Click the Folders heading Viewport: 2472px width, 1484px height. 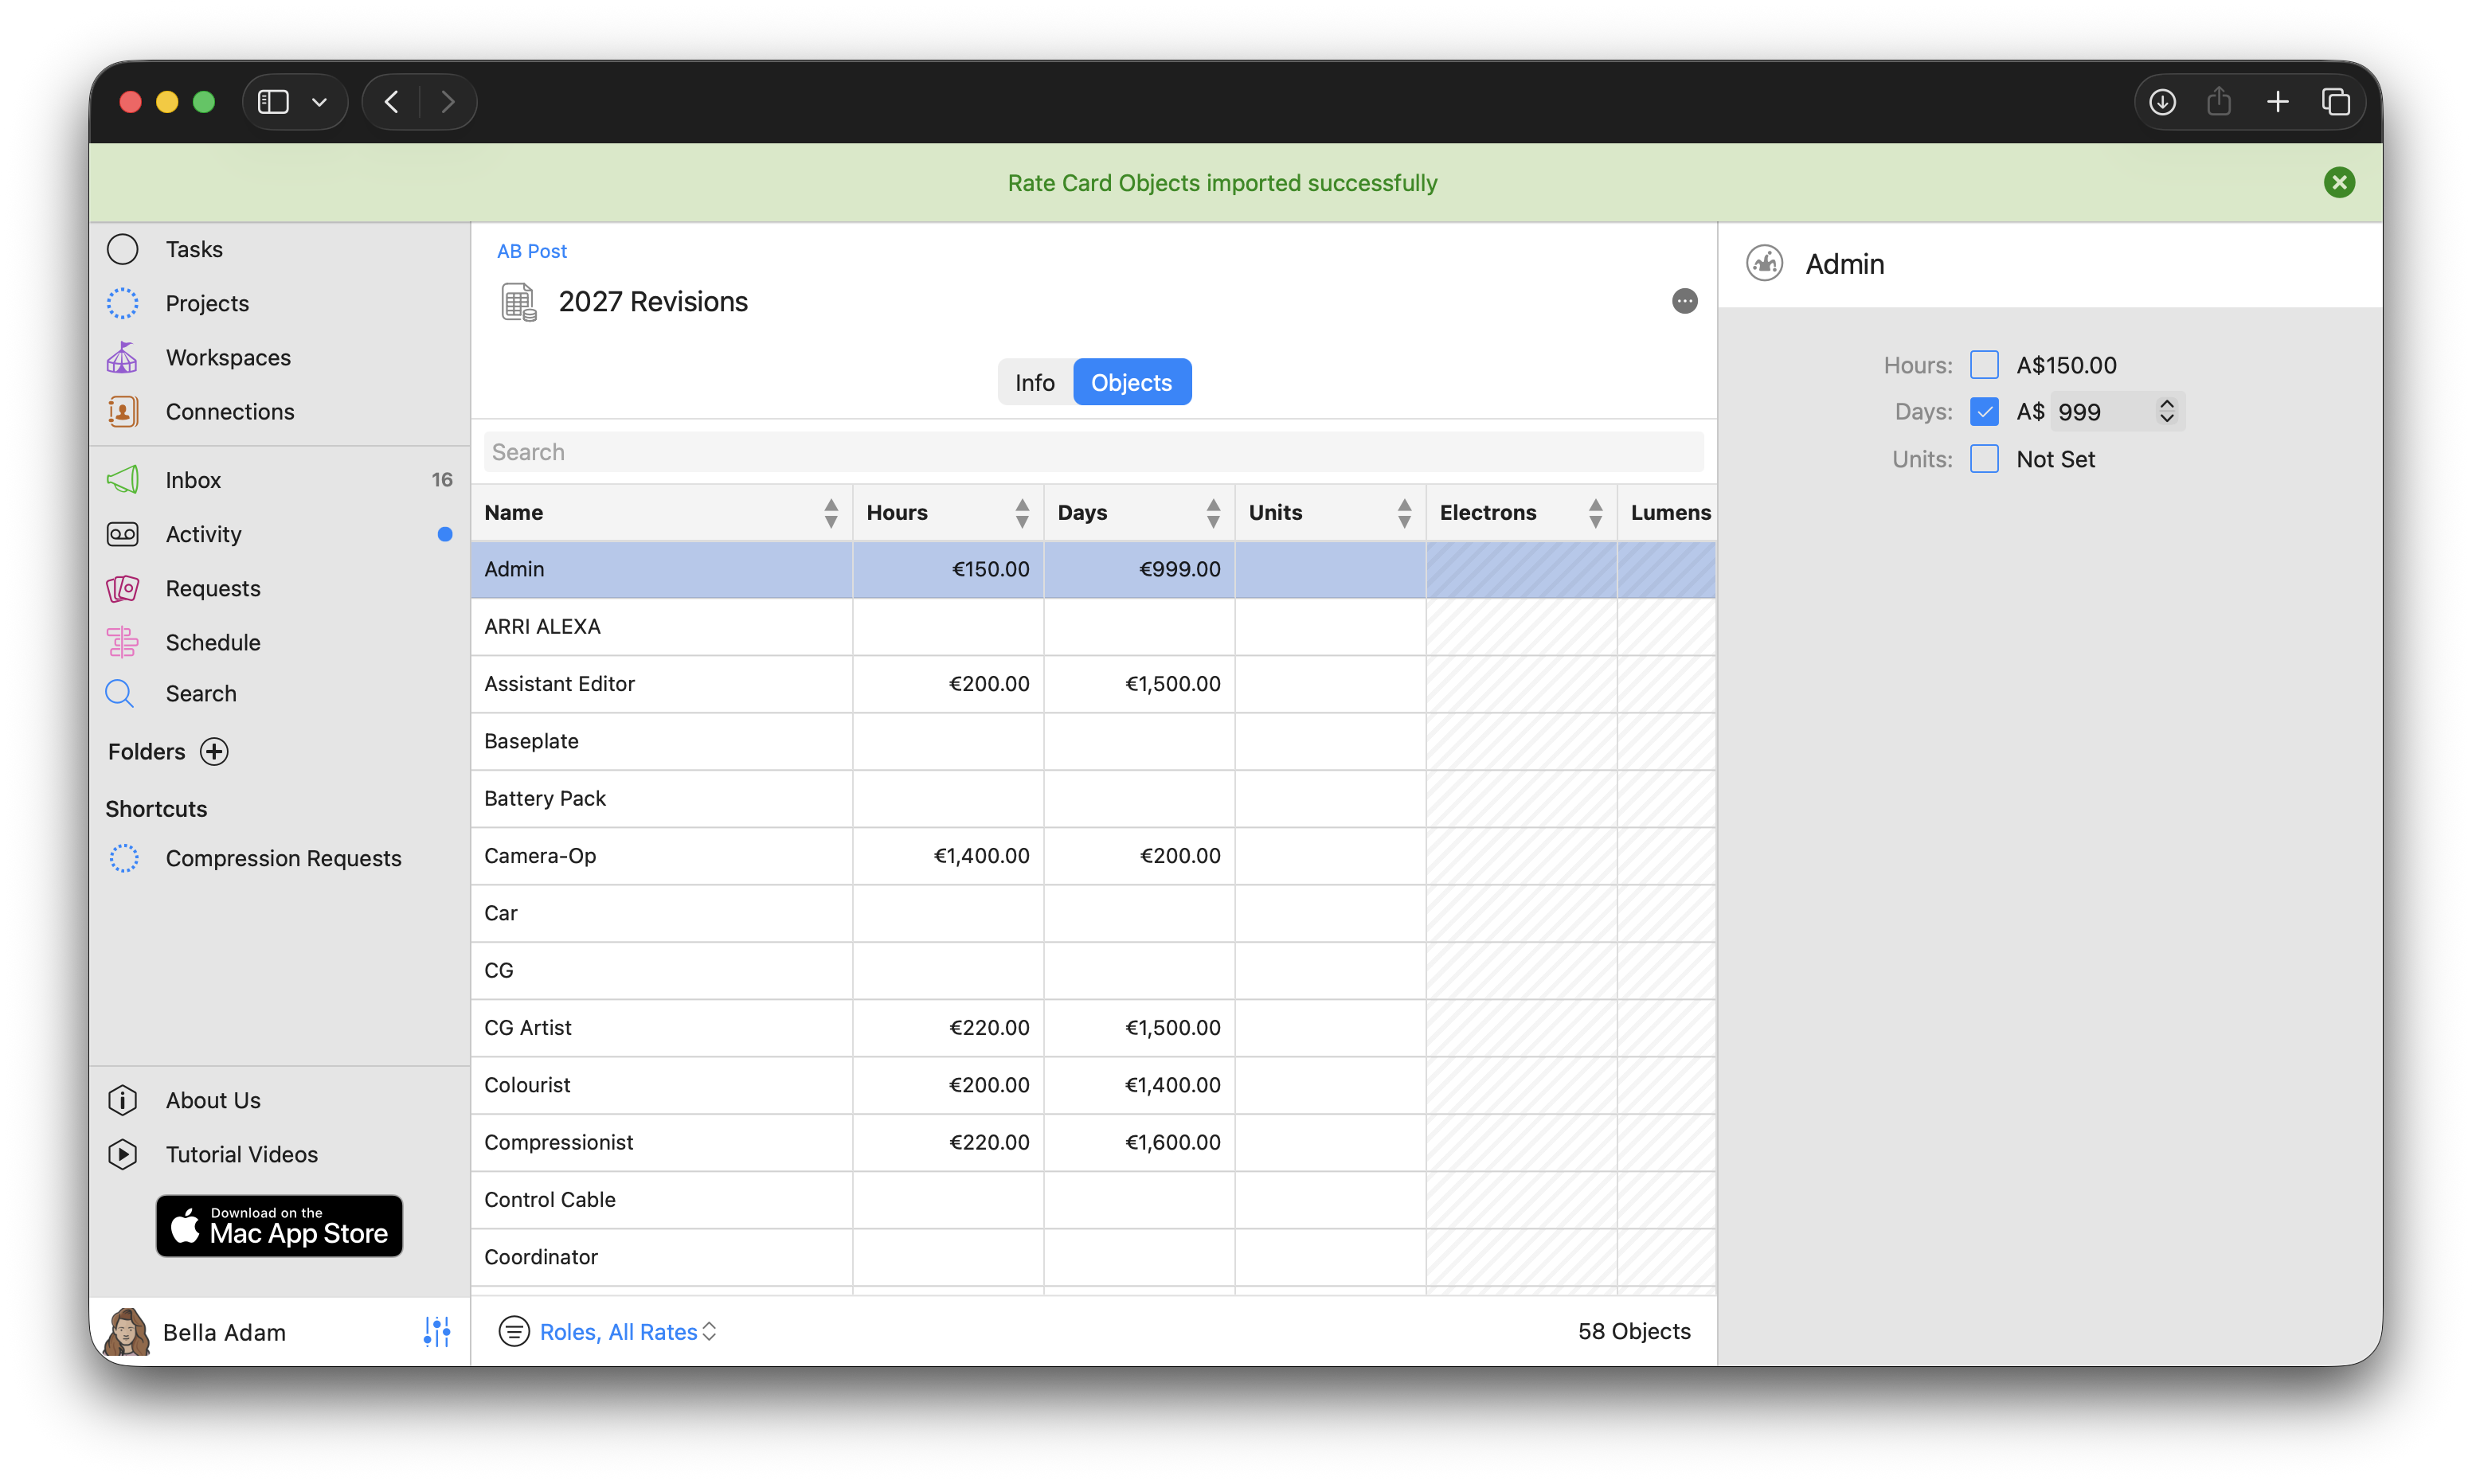pyautogui.click(x=146, y=751)
